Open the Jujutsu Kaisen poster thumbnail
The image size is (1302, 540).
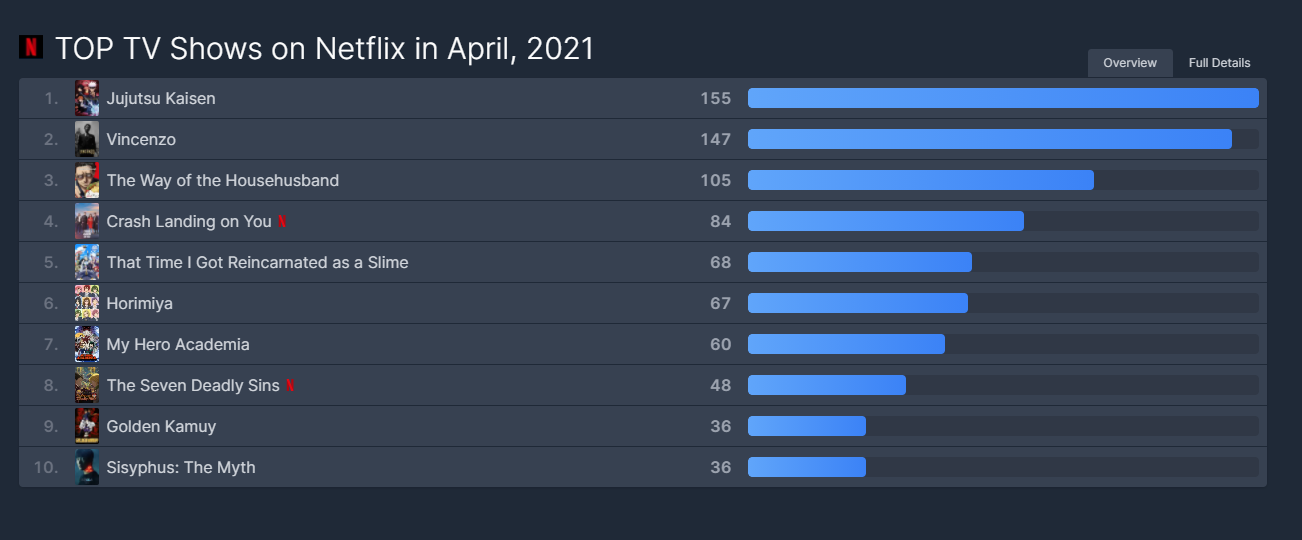pyautogui.click(x=87, y=98)
